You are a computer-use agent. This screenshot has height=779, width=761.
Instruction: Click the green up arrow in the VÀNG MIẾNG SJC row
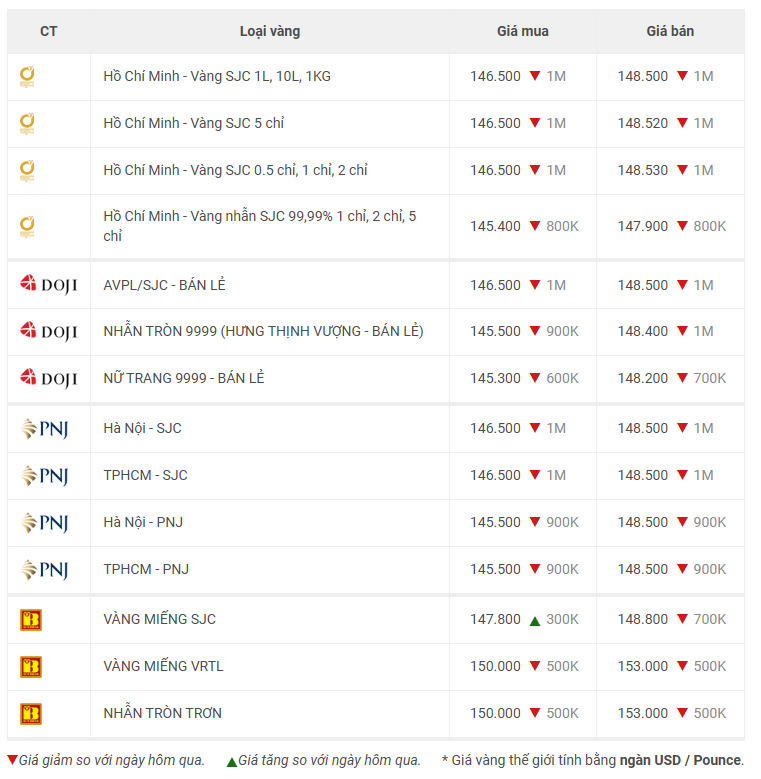click(x=535, y=620)
